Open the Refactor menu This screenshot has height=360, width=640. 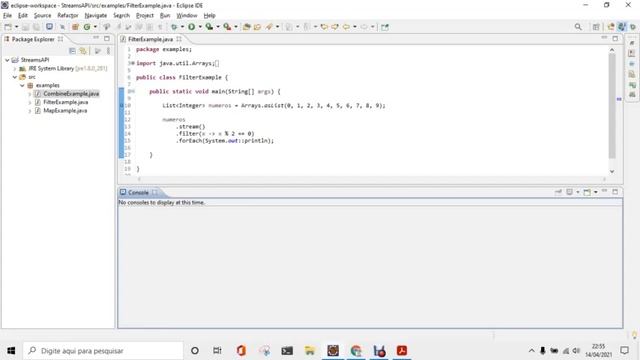click(68, 16)
